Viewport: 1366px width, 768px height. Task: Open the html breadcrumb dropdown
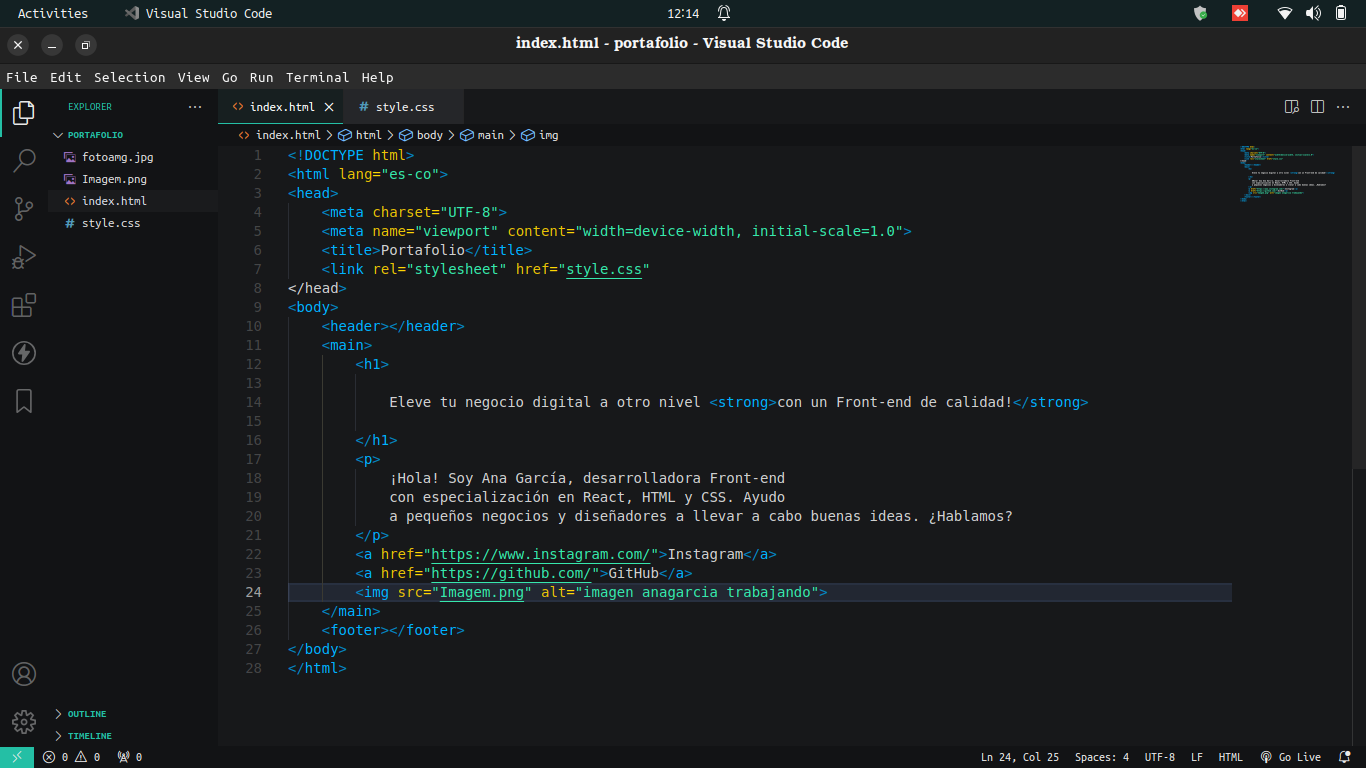[x=360, y=135]
